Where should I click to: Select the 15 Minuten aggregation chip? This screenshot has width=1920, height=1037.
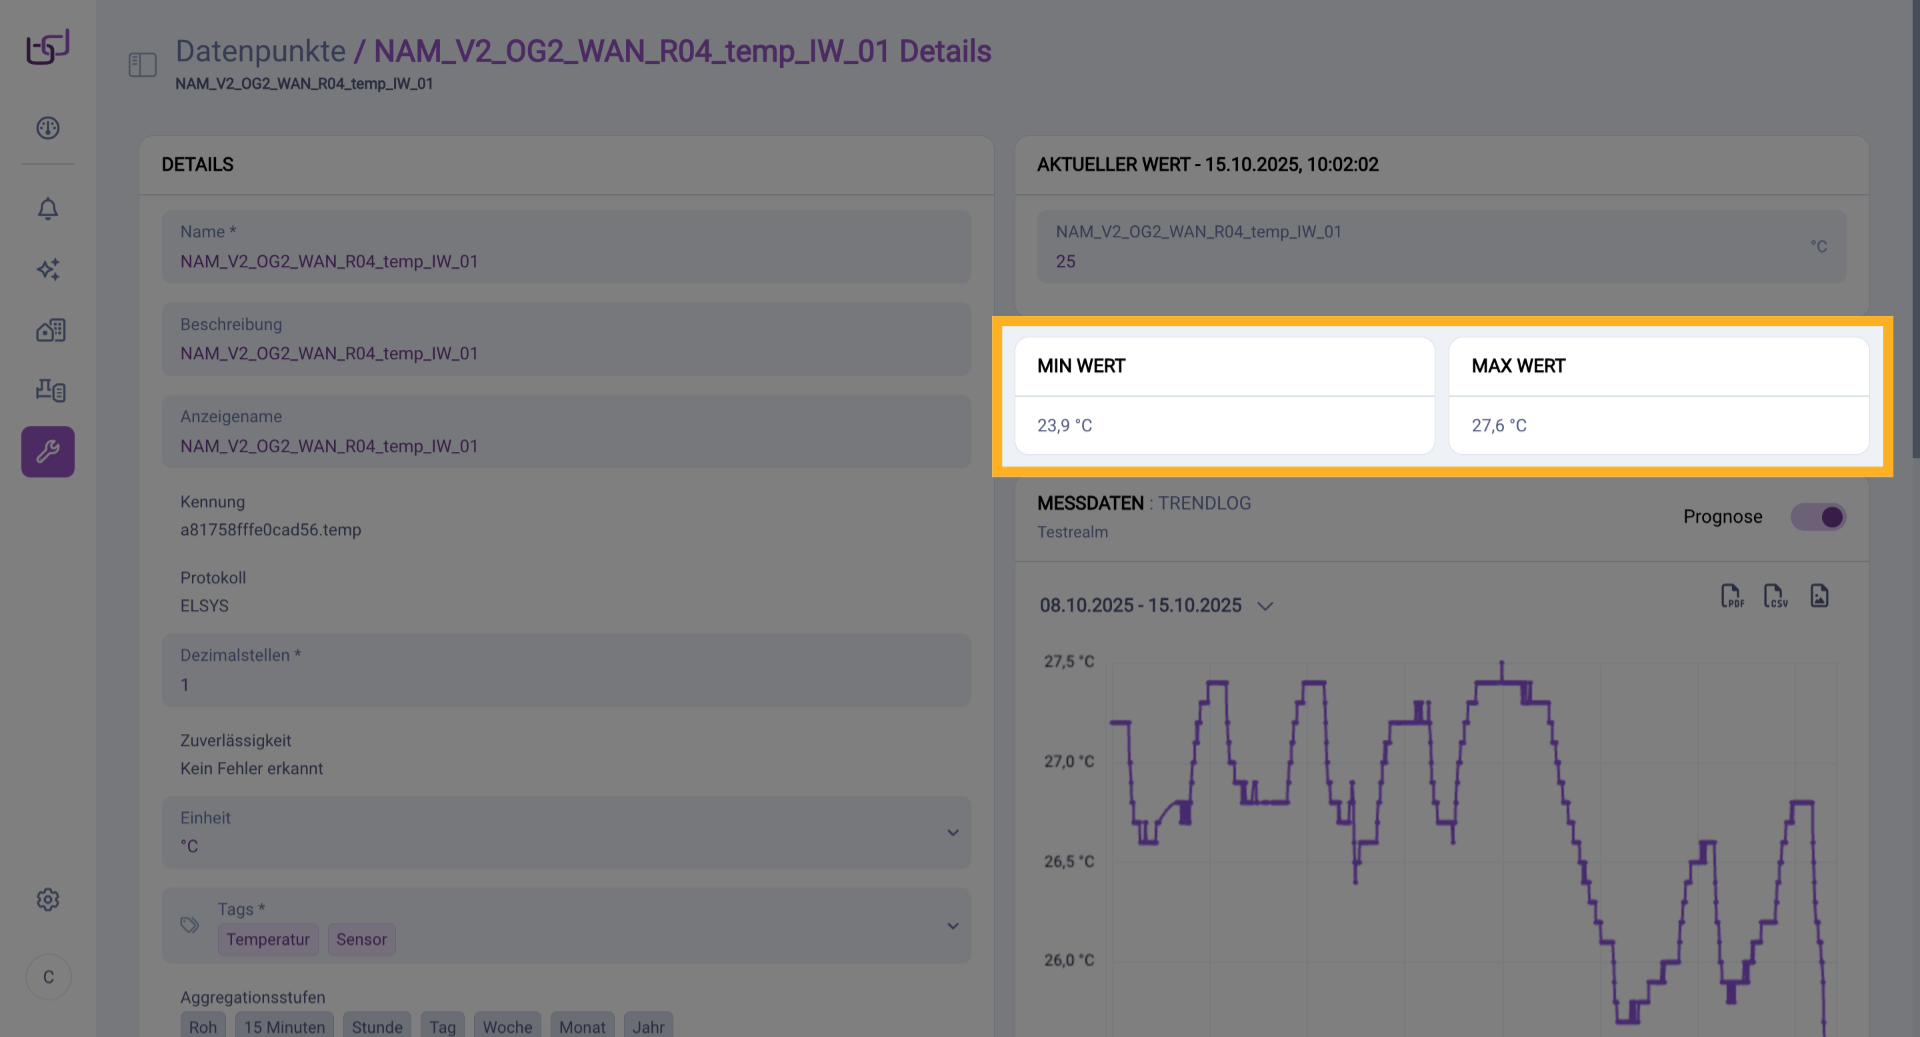click(x=284, y=1026)
